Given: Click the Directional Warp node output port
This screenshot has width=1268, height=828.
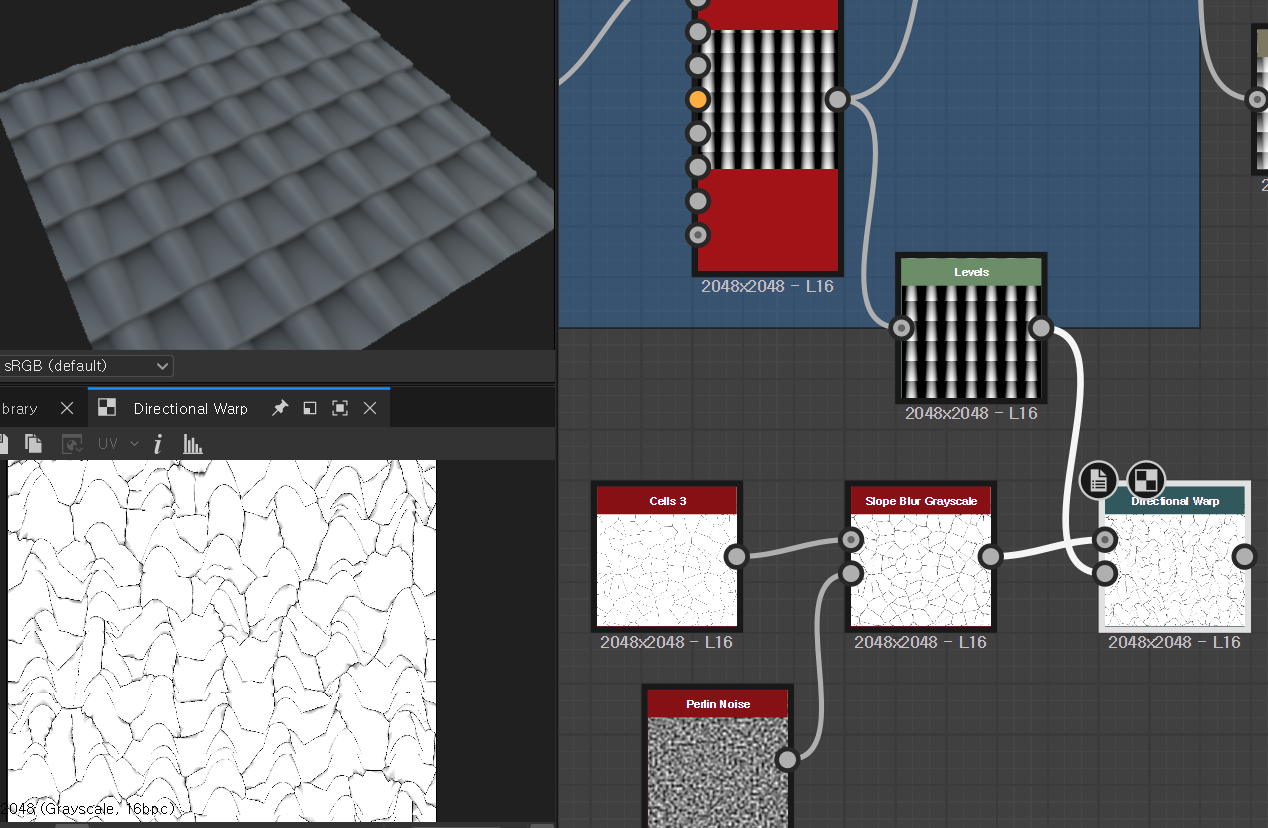Looking at the screenshot, I should tap(1244, 556).
